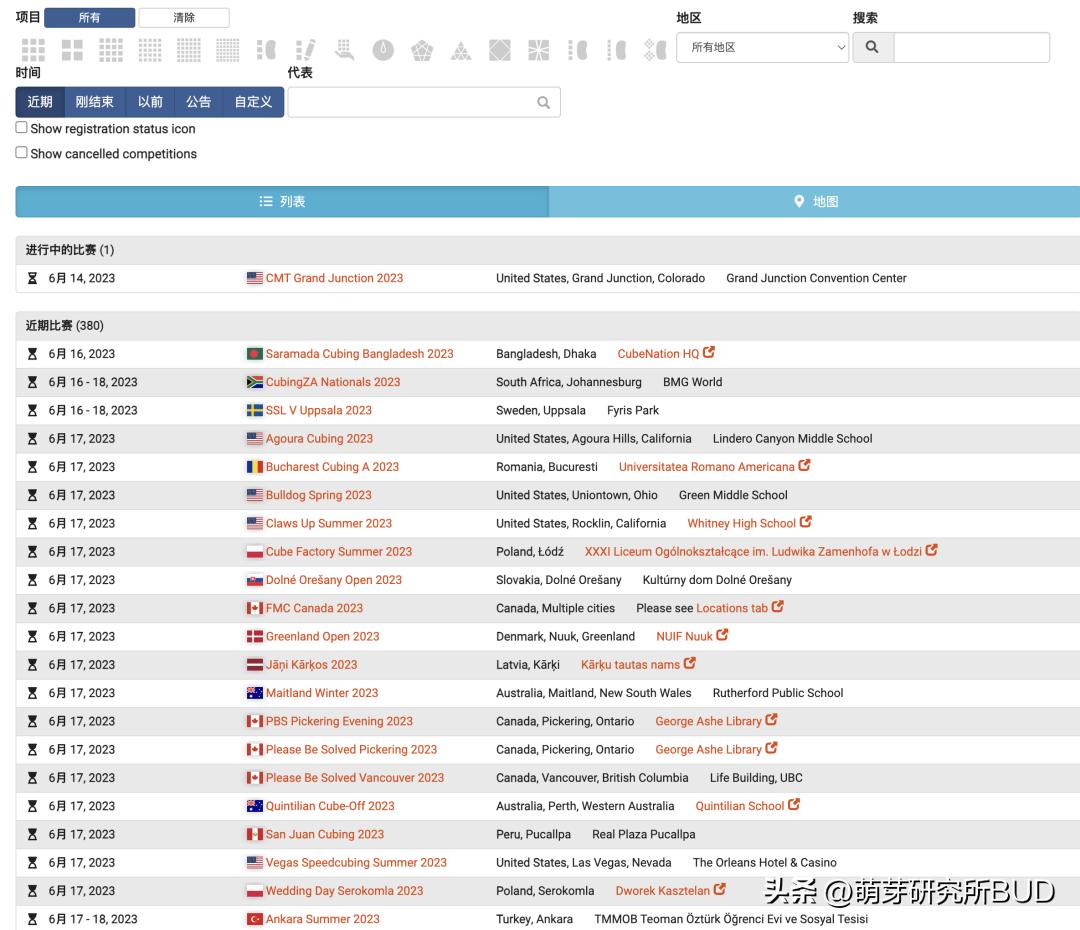Screen dimensions: 1080x930
Task: Click the 搜索 search text field
Action: 970,47
